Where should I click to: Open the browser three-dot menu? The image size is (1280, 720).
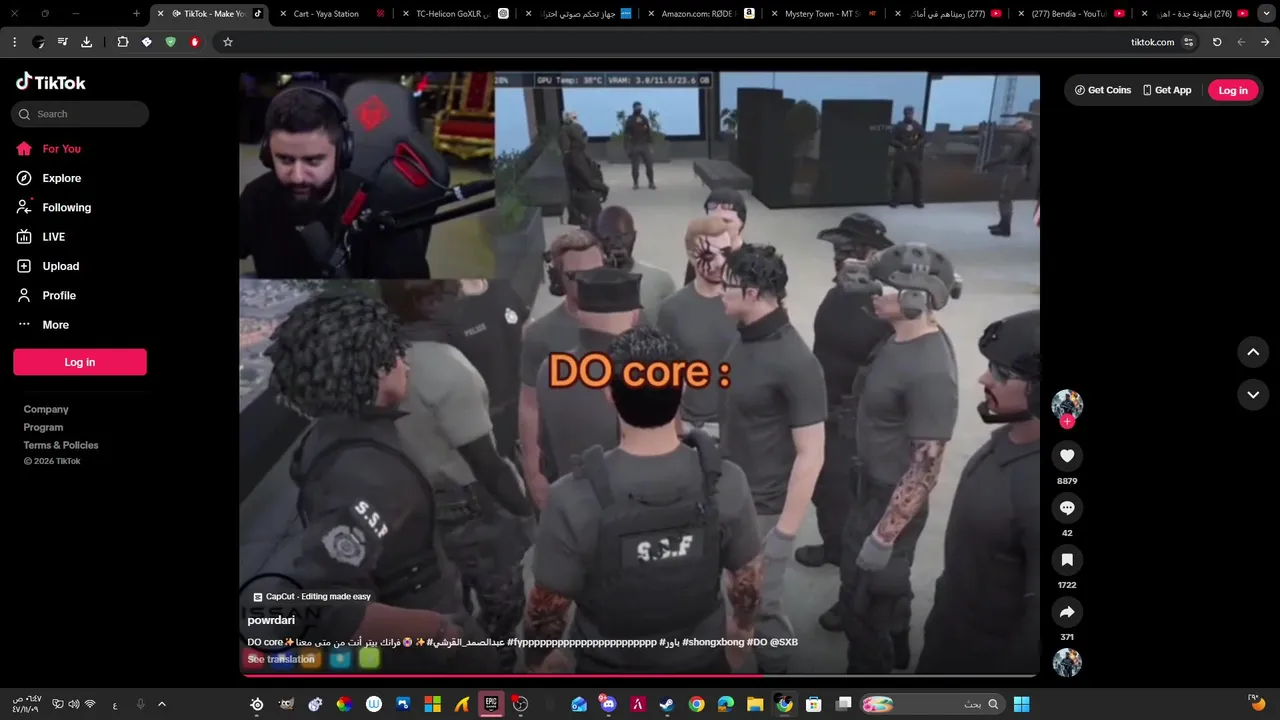click(14, 42)
